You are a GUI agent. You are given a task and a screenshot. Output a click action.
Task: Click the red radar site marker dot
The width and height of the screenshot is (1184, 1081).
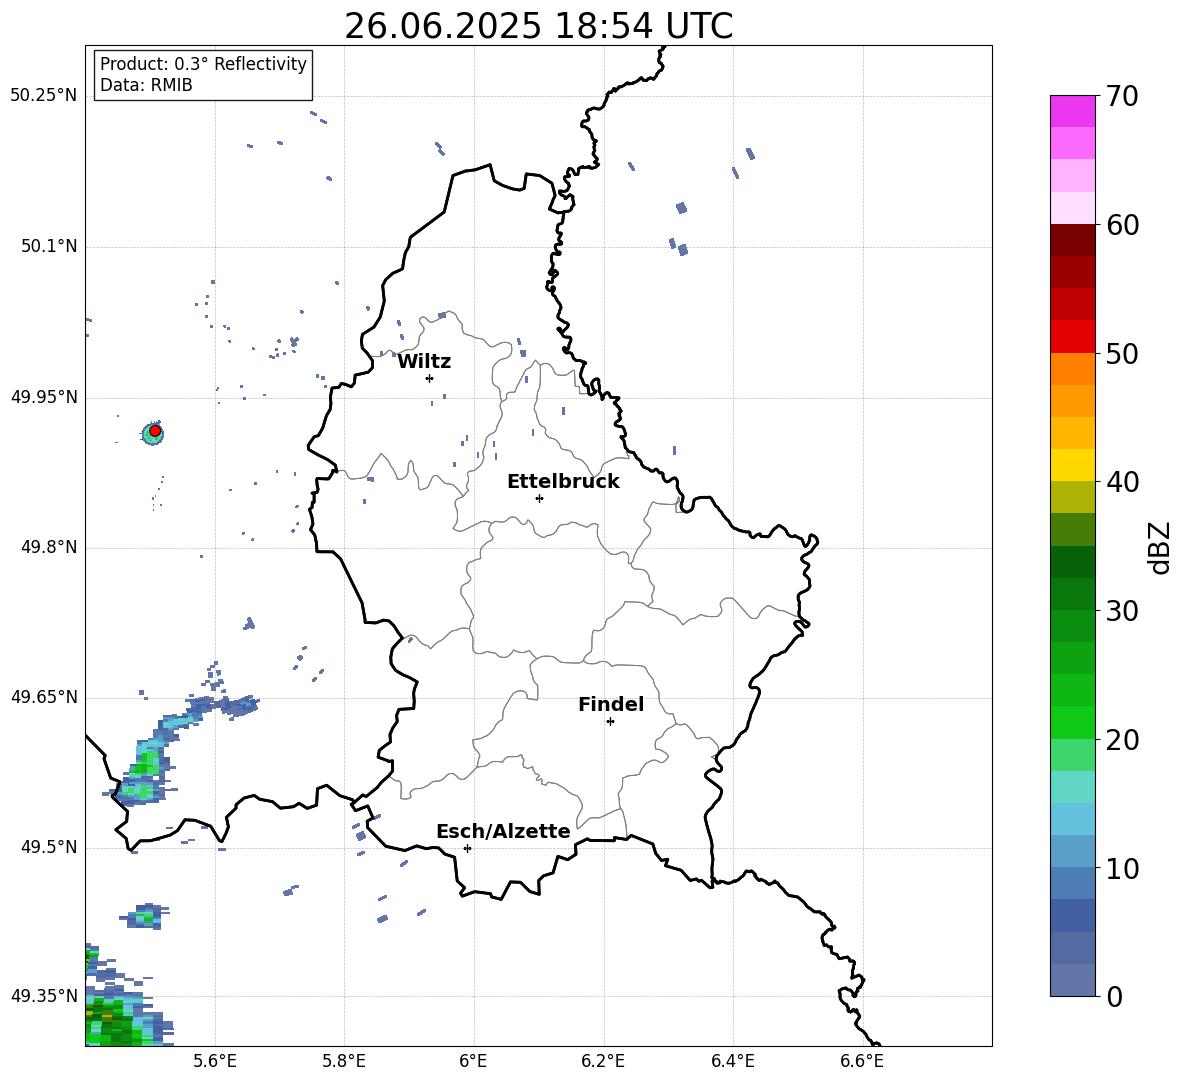click(155, 431)
